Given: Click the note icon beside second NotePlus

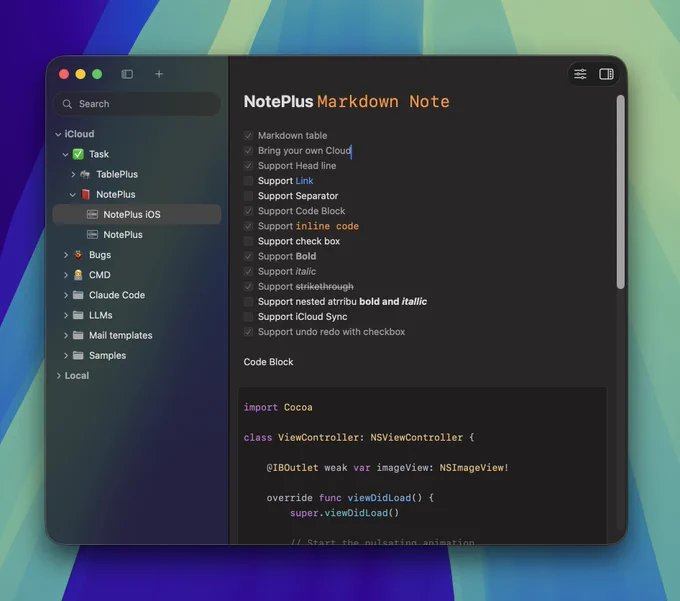Looking at the screenshot, I should point(92,235).
